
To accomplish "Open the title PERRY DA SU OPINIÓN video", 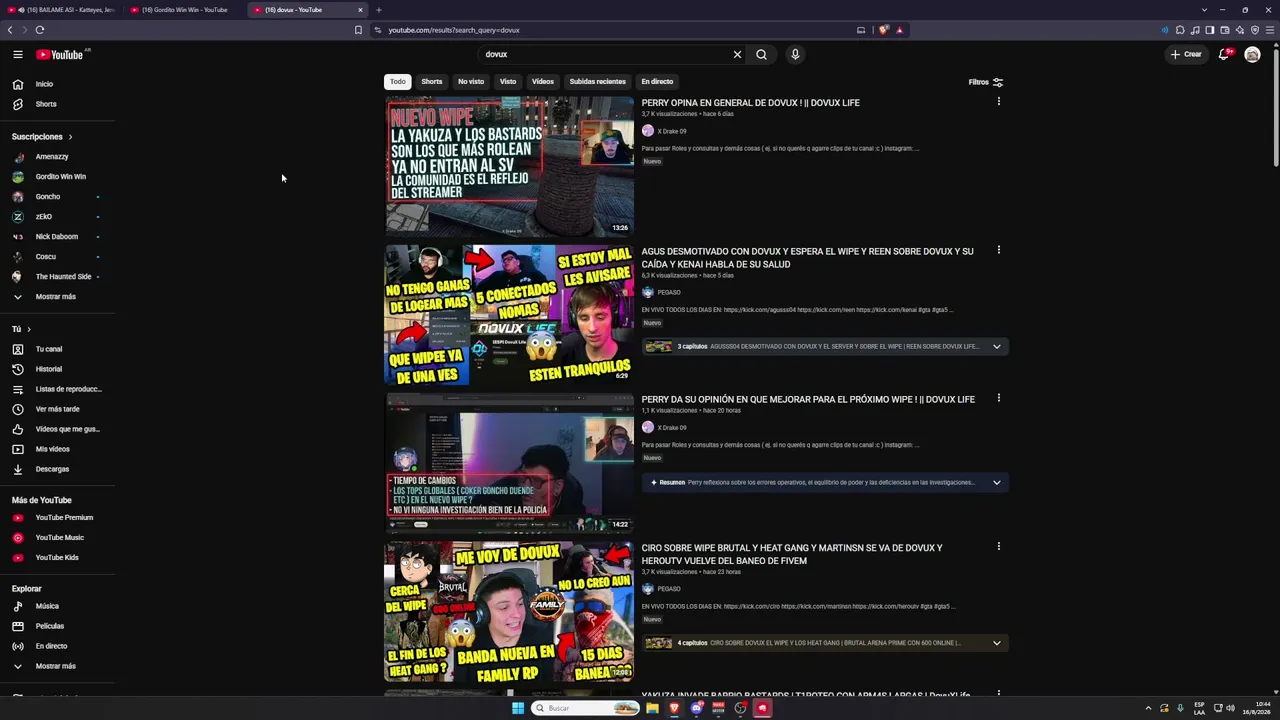I will [808, 399].
